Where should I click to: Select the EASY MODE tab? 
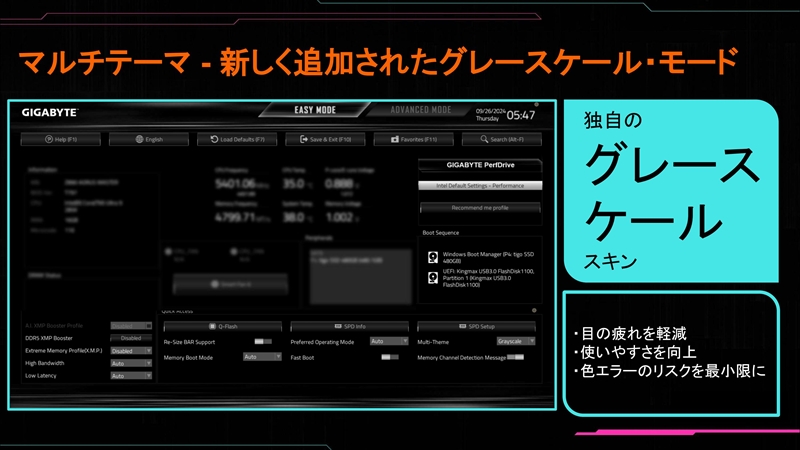coord(315,110)
